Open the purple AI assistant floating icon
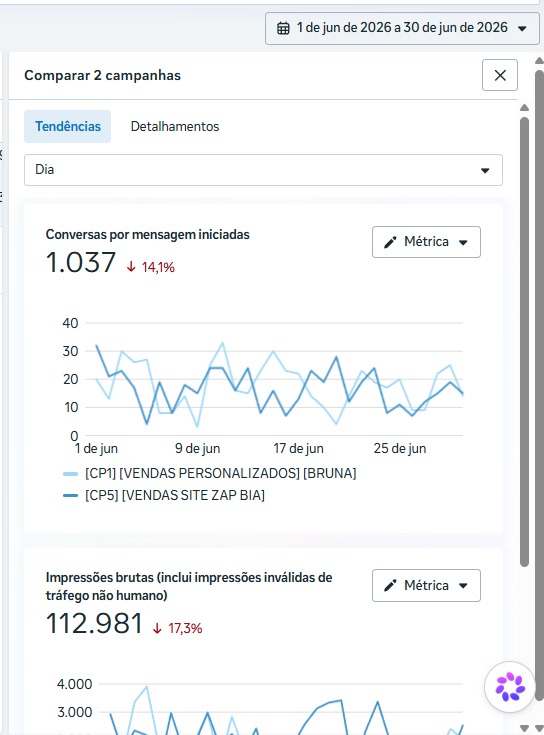The height and width of the screenshot is (735, 544). pos(510,687)
